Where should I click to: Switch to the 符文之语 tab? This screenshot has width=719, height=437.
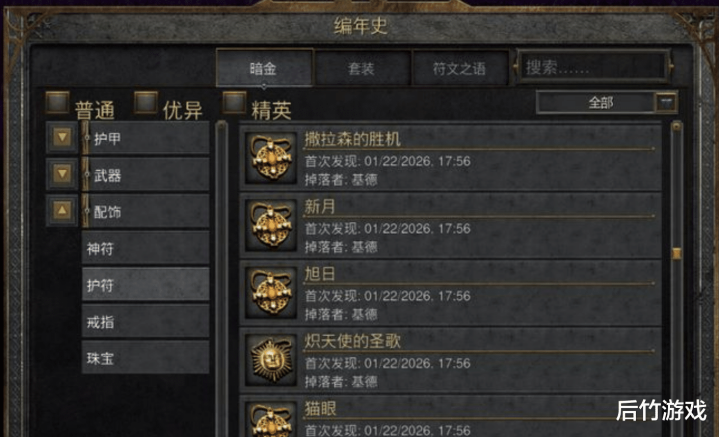coord(459,69)
